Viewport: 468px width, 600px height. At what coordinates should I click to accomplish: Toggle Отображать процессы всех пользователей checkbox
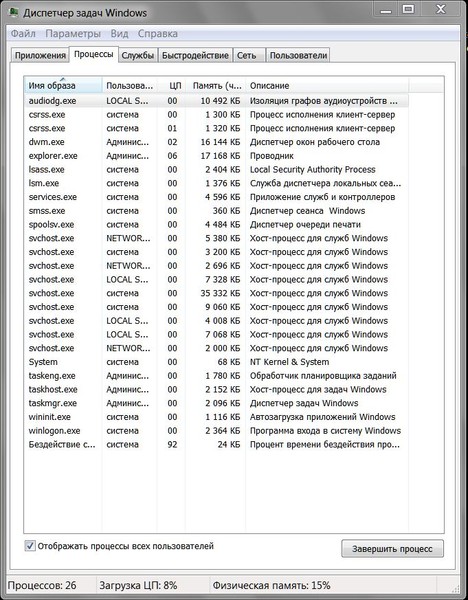point(30,546)
